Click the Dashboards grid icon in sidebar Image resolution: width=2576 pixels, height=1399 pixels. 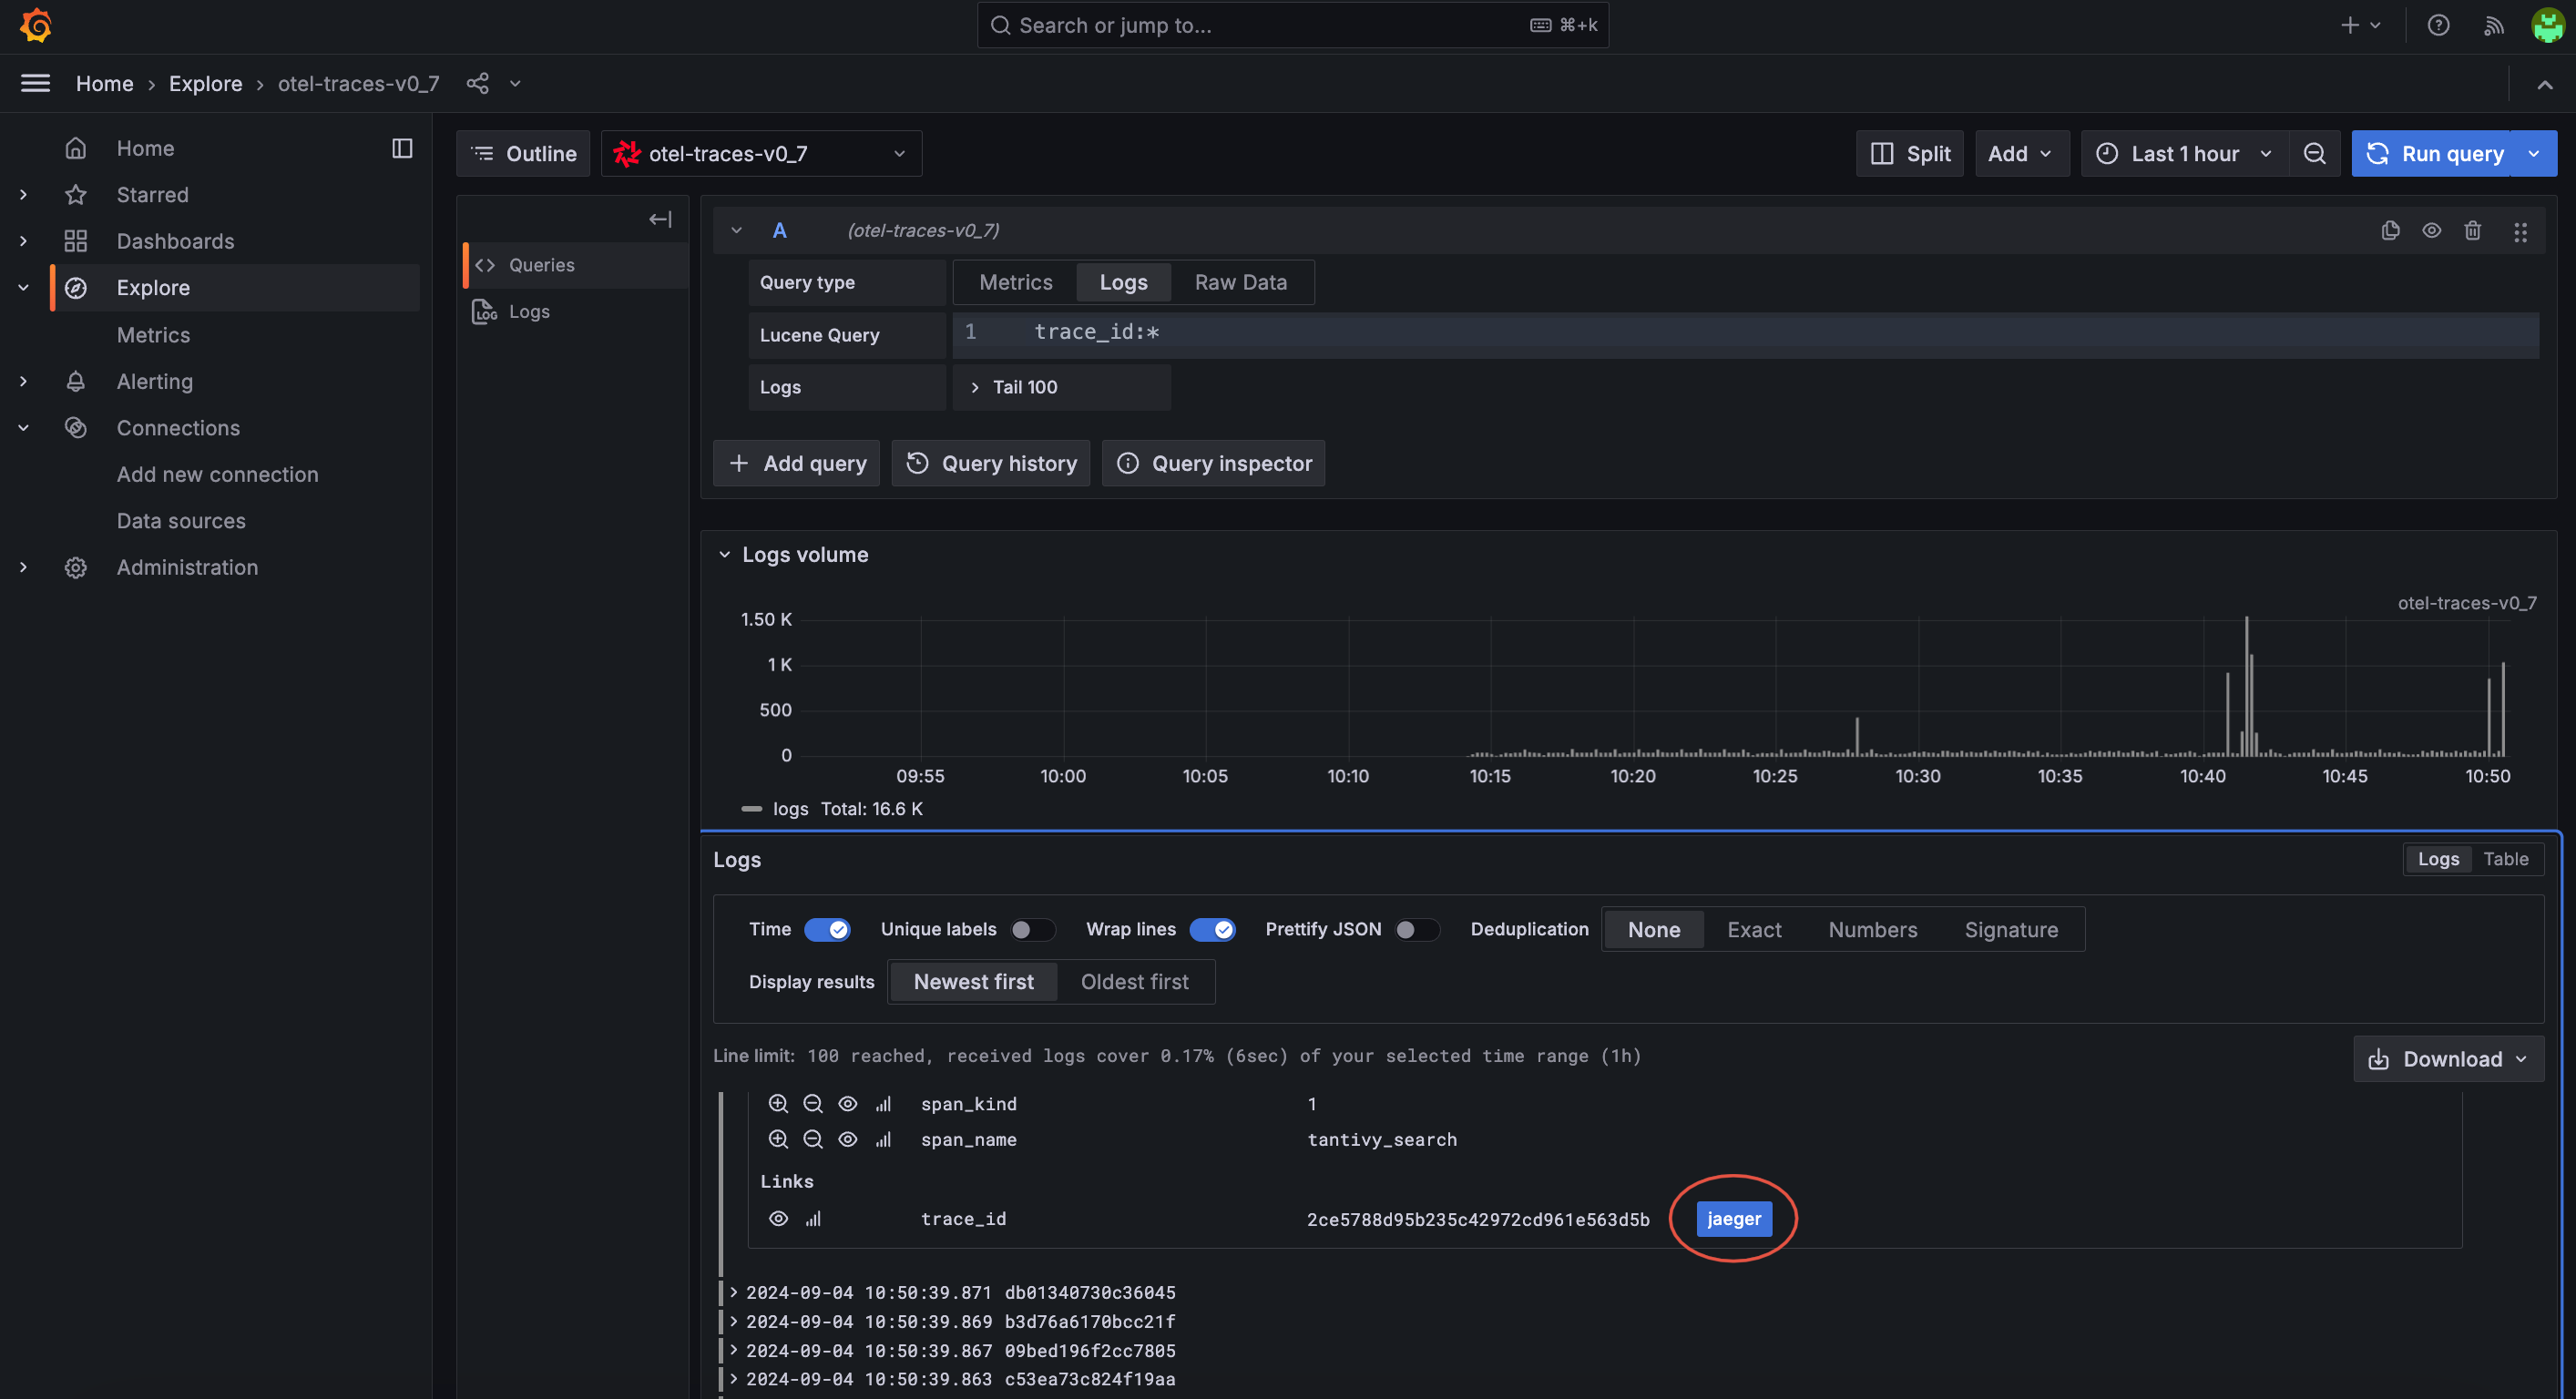(76, 241)
